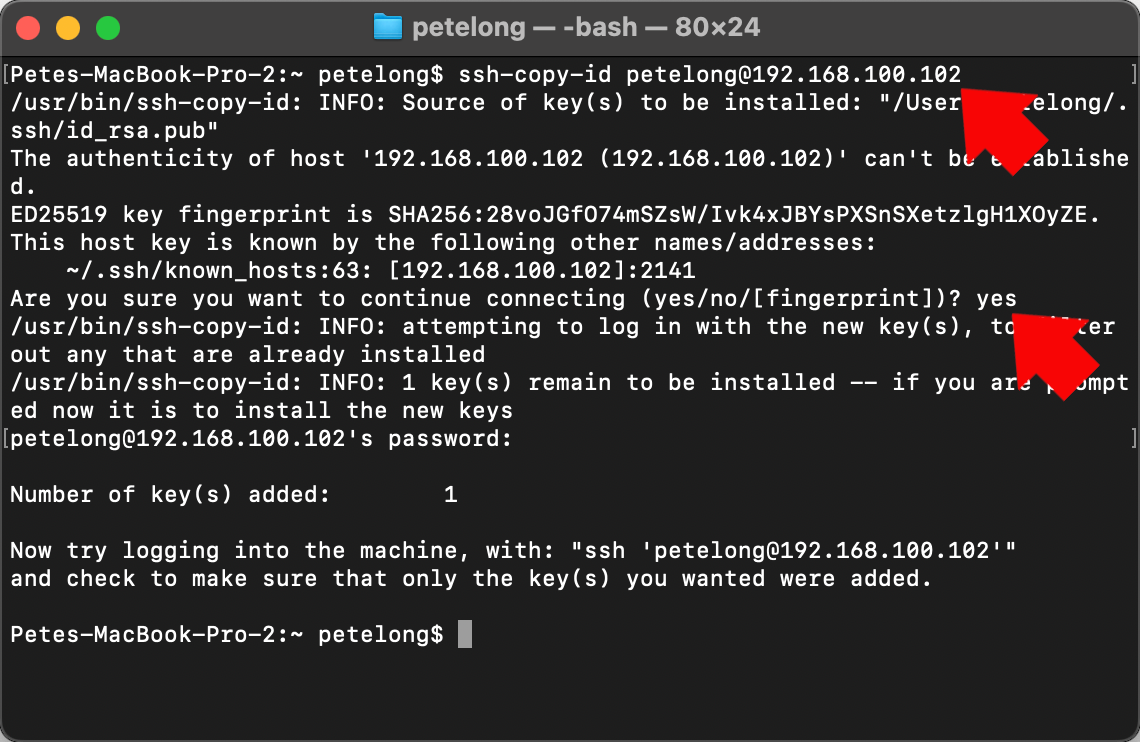Click the red close window button

(28, 28)
